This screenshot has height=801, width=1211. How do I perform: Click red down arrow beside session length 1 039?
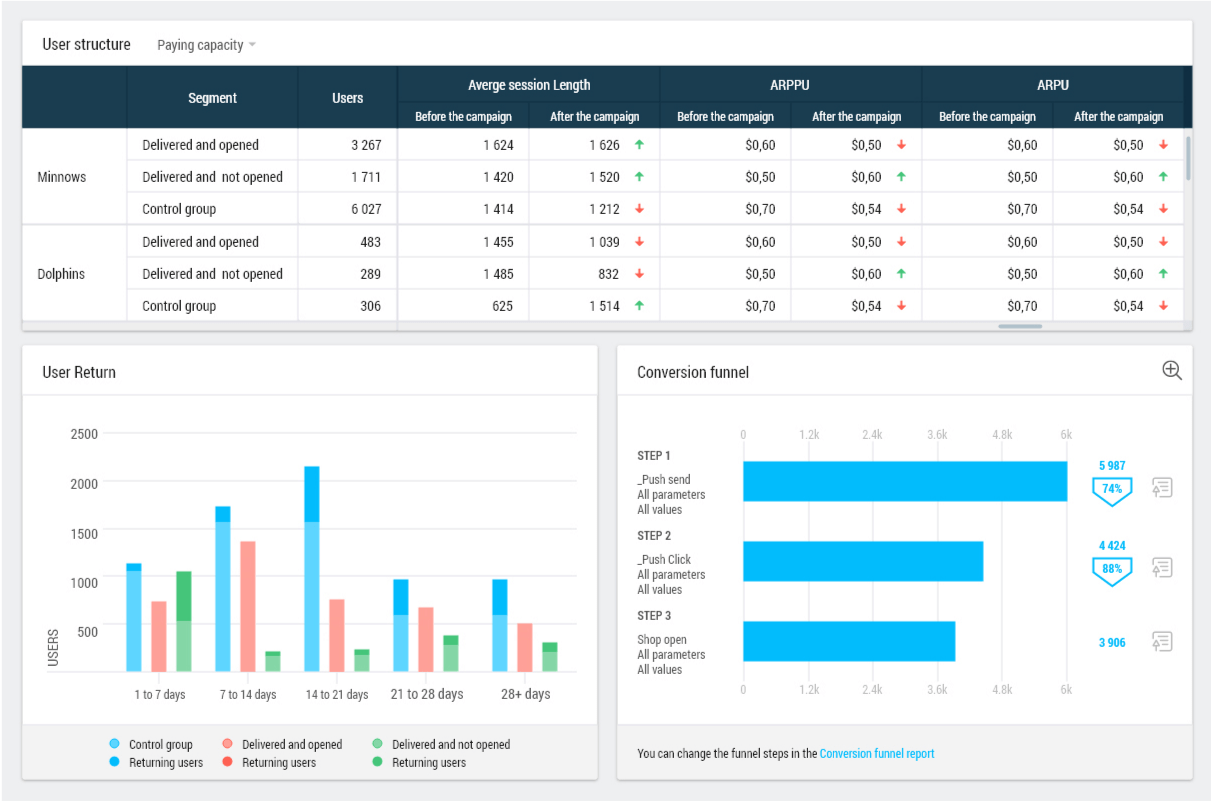click(x=639, y=242)
